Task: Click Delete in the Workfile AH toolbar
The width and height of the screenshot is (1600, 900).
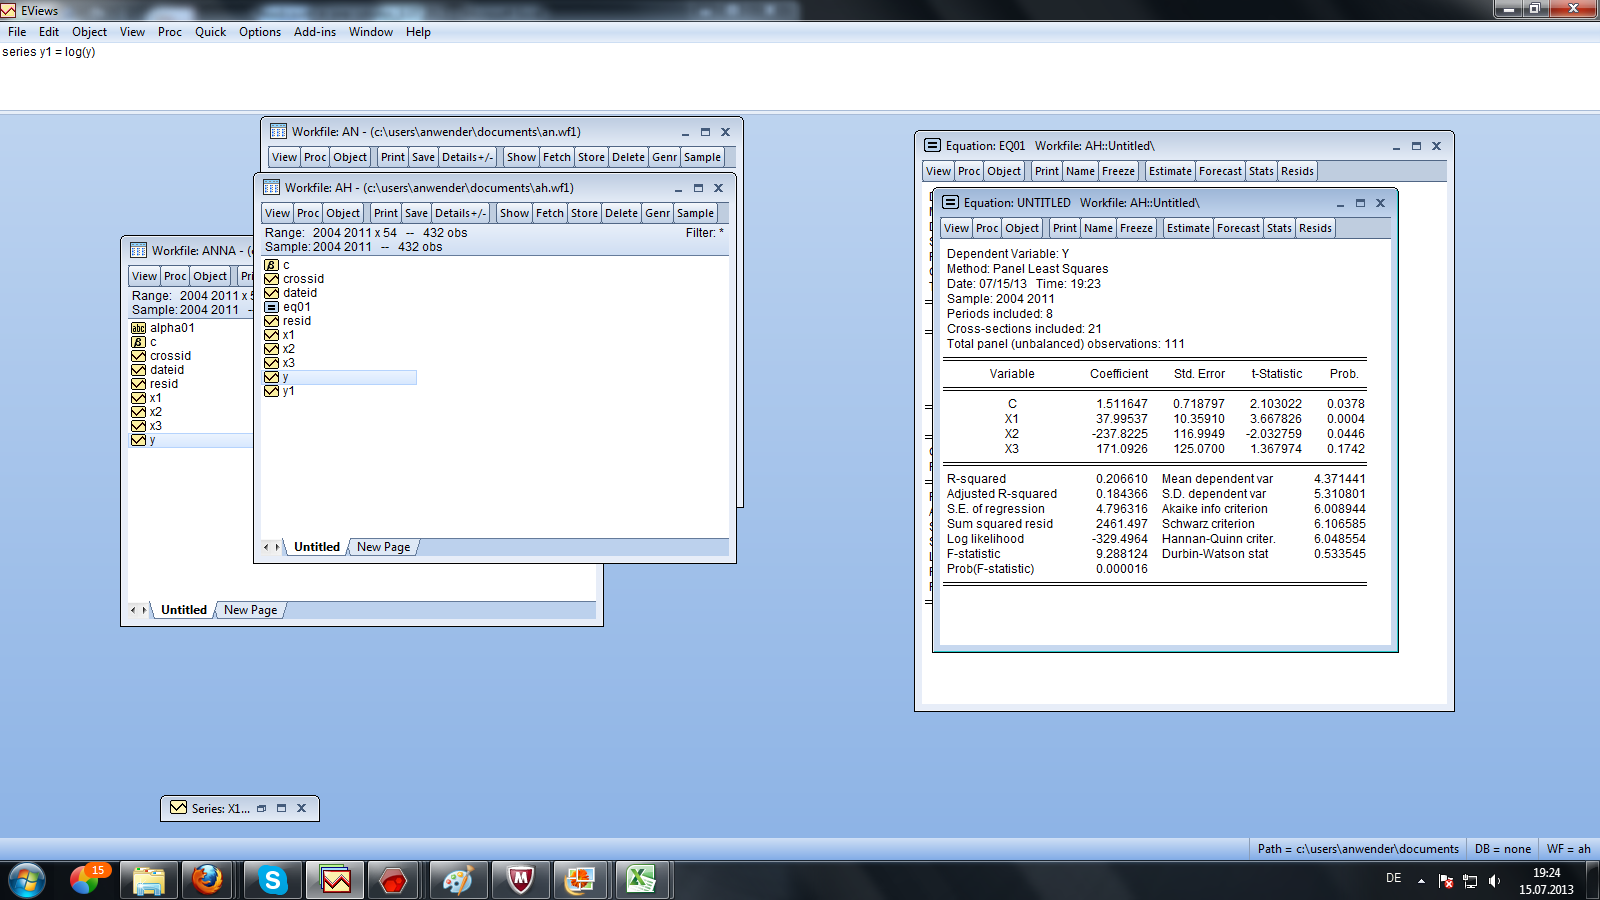Action: [621, 213]
